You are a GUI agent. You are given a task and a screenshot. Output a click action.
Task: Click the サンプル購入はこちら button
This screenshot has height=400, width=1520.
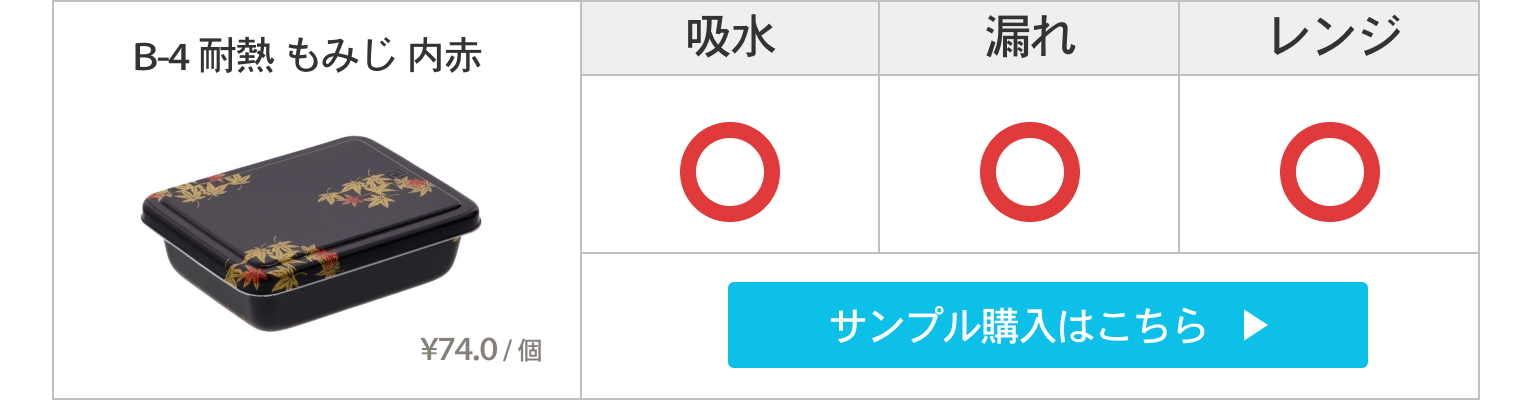pos(1047,325)
